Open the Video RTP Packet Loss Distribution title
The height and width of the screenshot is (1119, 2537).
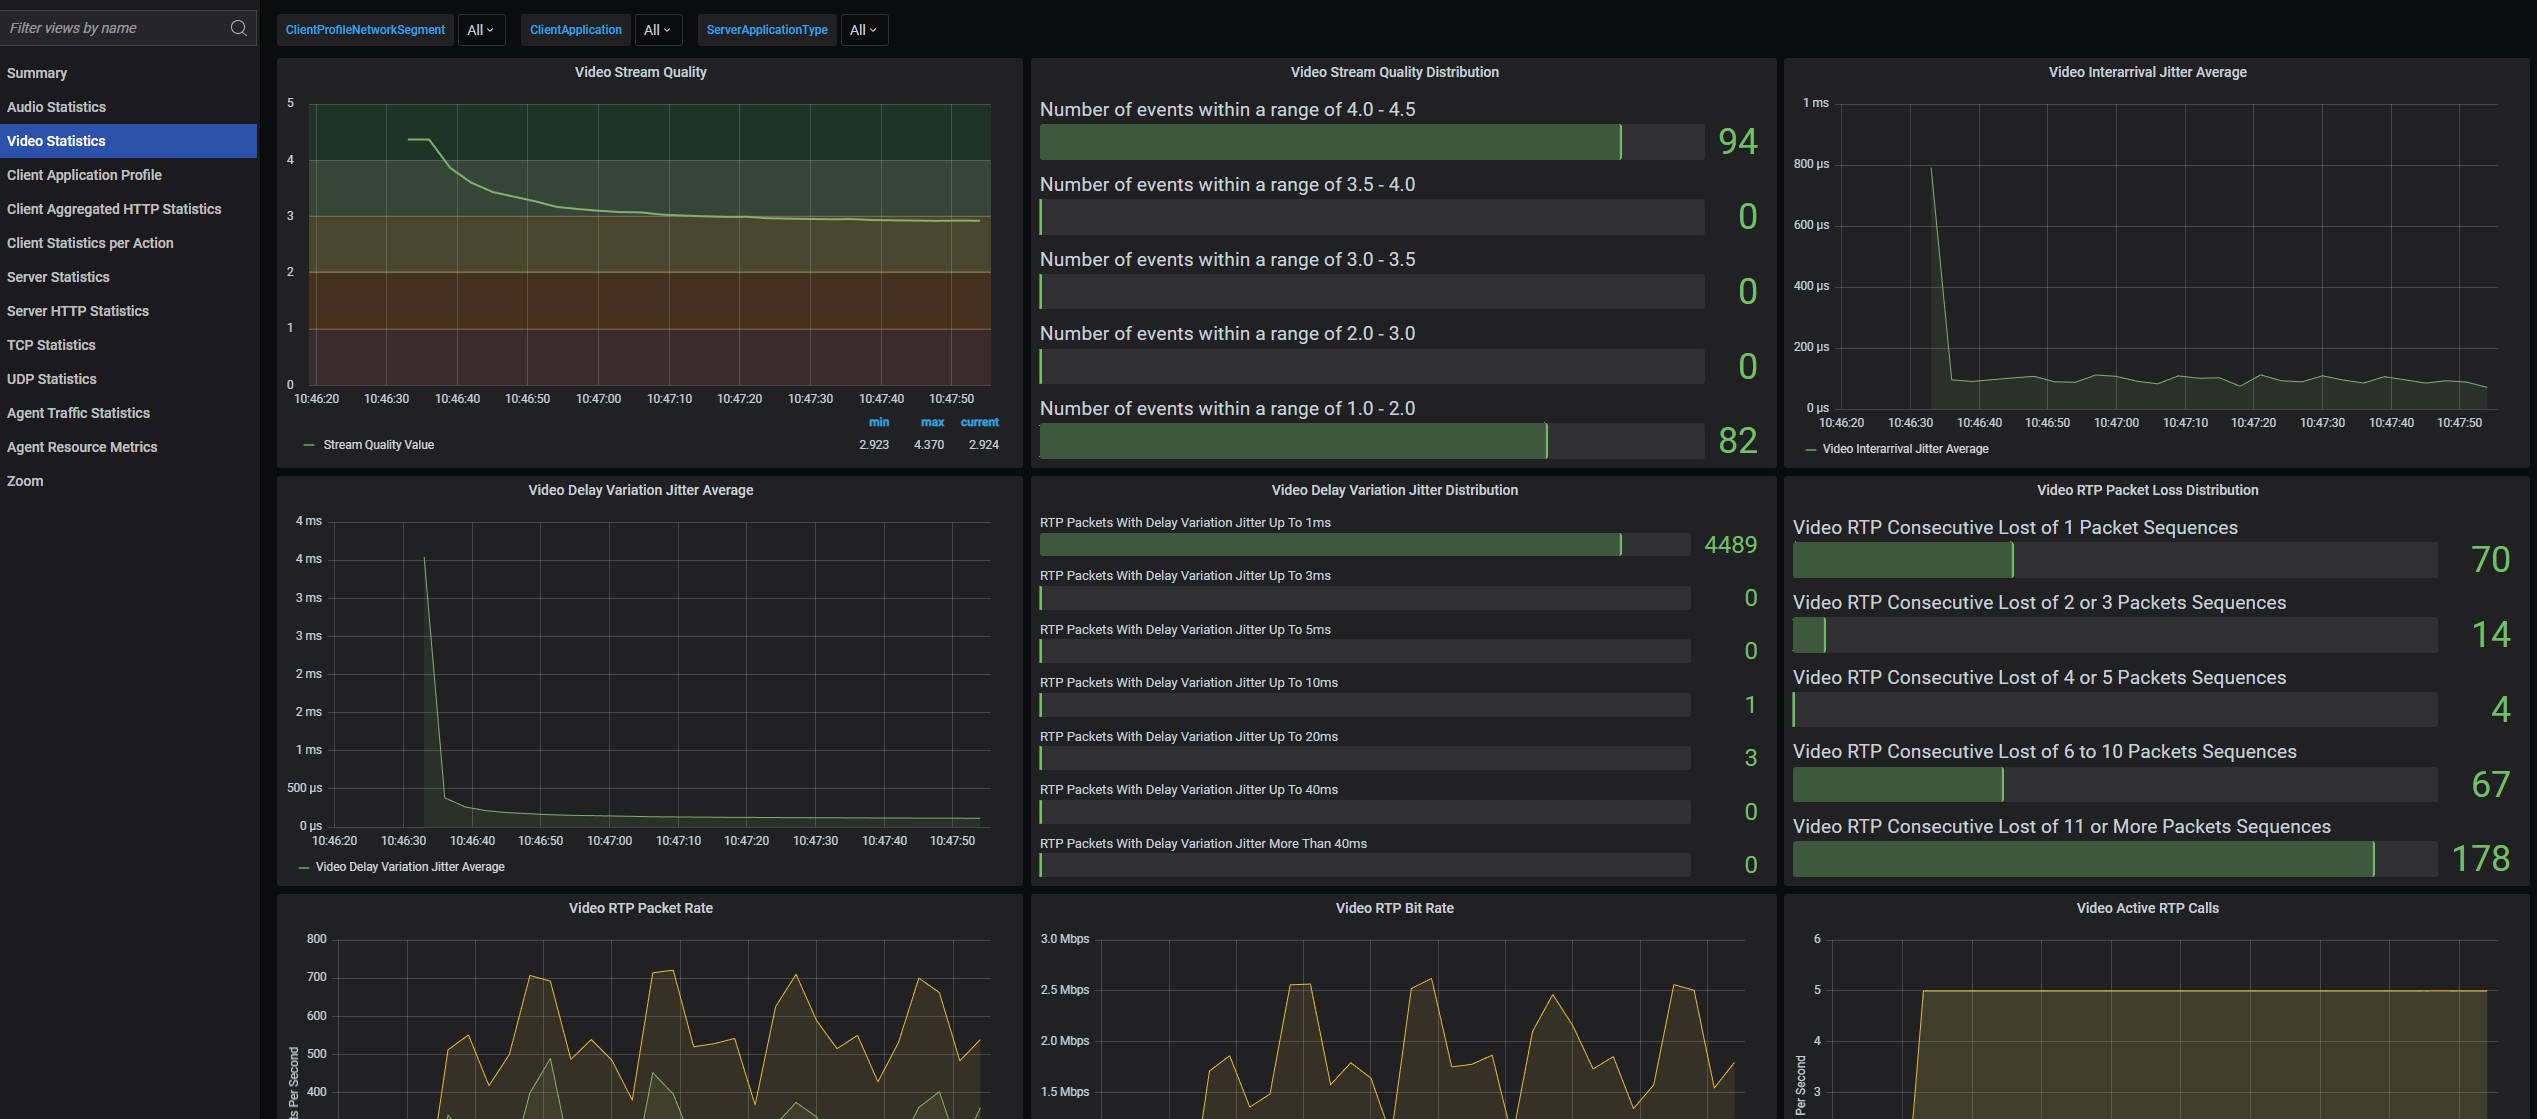tap(2147, 490)
